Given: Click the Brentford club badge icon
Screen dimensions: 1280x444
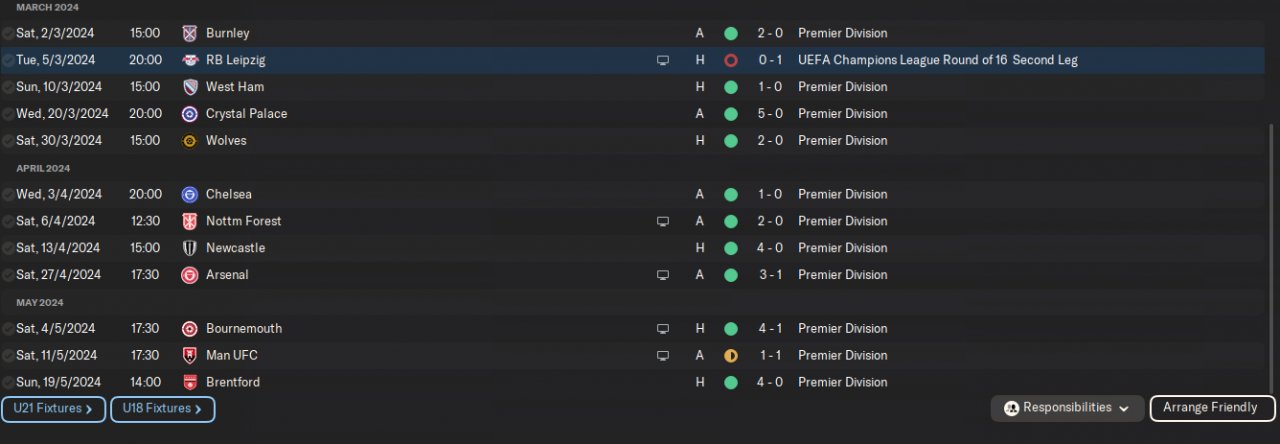Looking at the screenshot, I should pos(190,382).
